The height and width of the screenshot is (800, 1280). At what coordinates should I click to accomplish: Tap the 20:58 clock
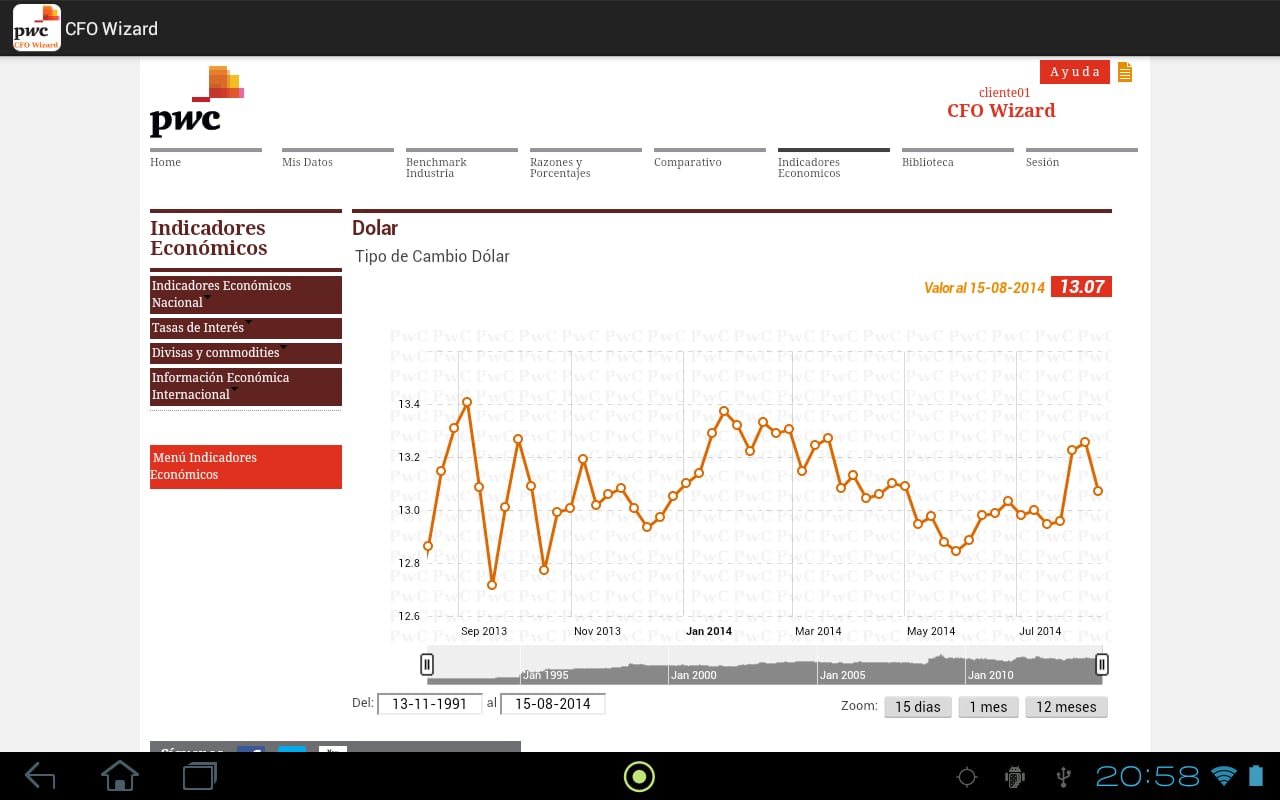coord(1148,776)
